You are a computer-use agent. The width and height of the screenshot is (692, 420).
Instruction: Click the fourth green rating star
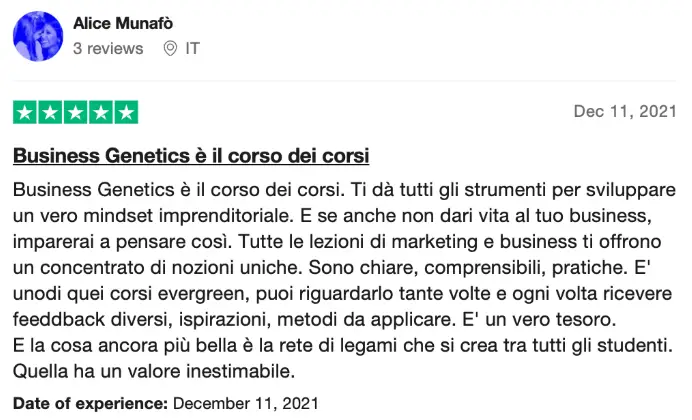click(100, 112)
